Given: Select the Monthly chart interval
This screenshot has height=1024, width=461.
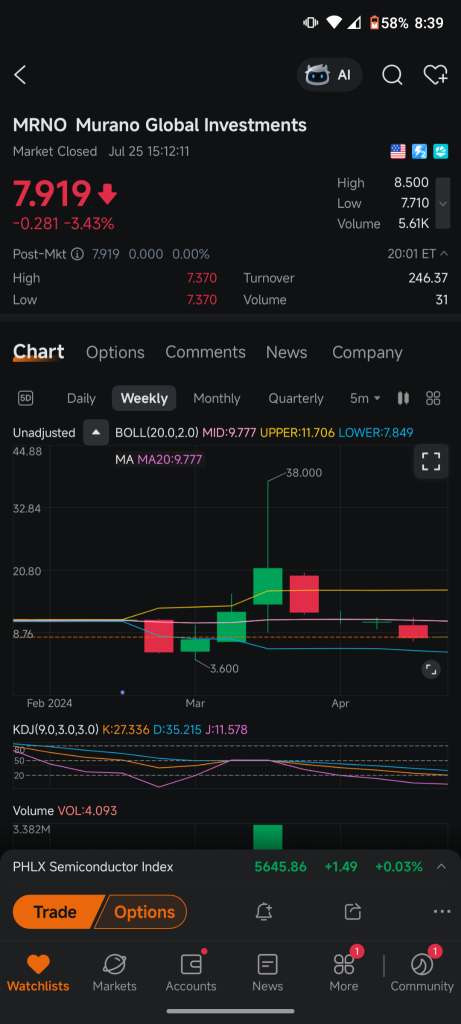Looking at the screenshot, I should pyautogui.click(x=217, y=398).
